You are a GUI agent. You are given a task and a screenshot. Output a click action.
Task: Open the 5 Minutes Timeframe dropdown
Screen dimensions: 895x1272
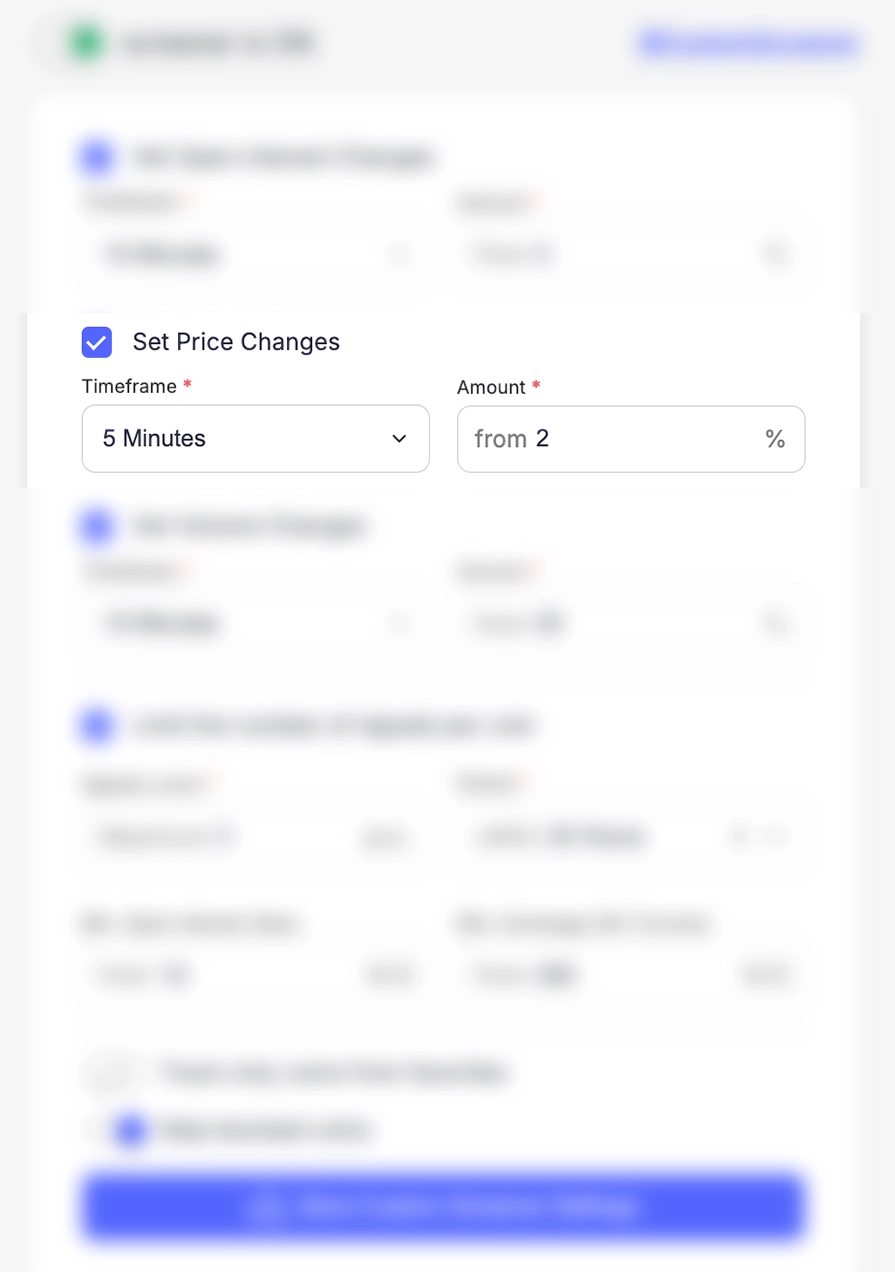pyautogui.click(x=255, y=439)
